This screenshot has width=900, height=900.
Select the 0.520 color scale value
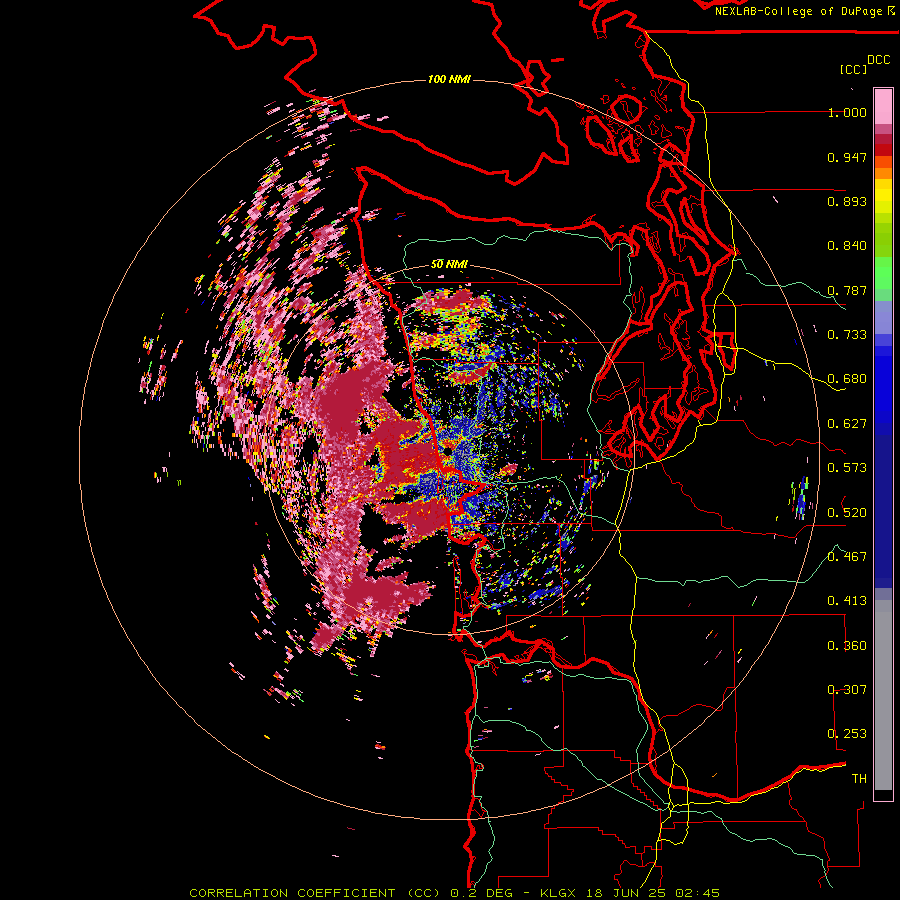click(x=847, y=513)
